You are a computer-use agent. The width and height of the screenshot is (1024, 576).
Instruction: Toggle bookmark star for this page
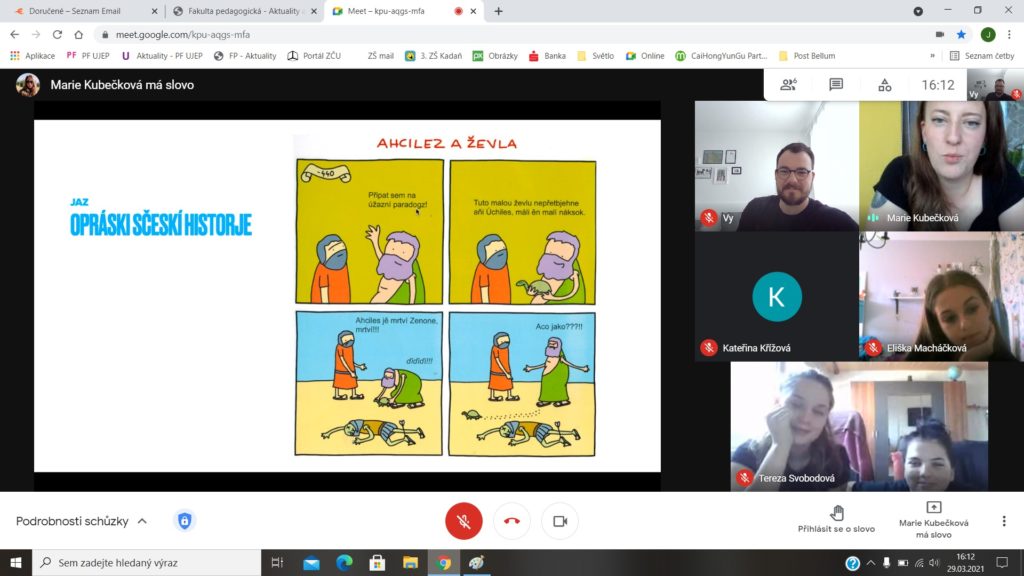961,35
